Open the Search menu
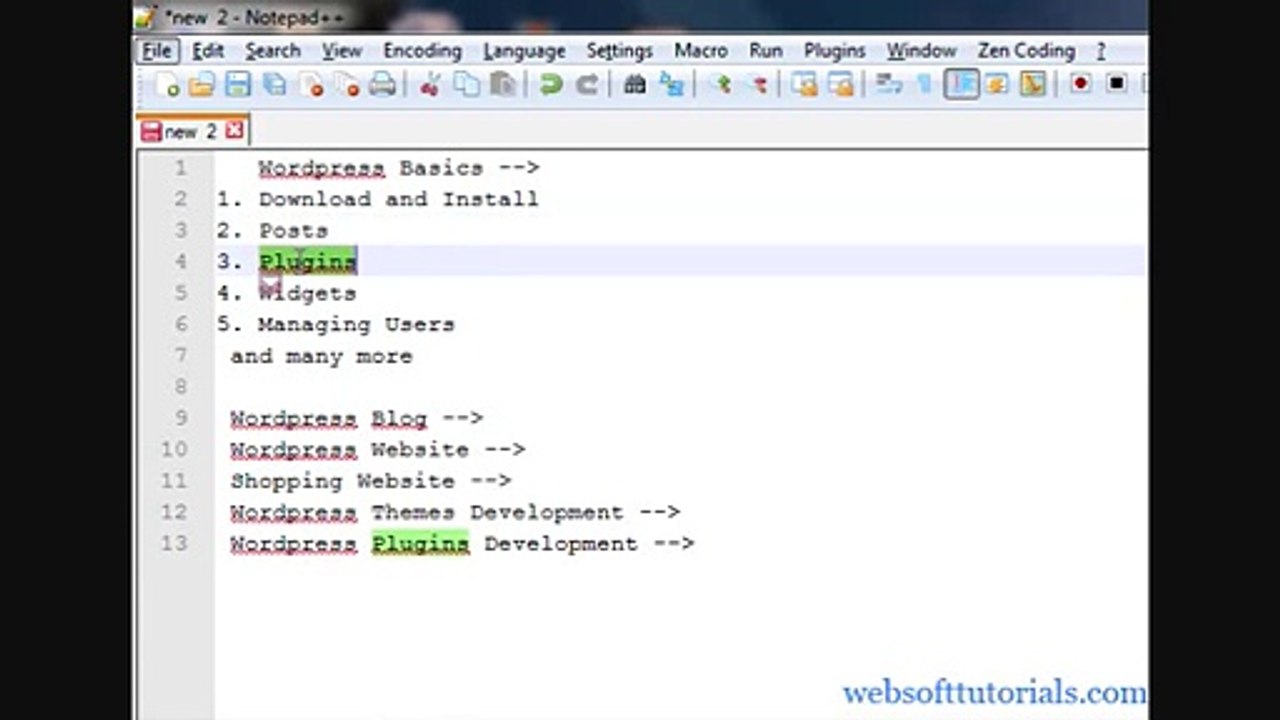The height and width of the screenshot is (720, 1280). pyautogui.click(x=273, y=51)
